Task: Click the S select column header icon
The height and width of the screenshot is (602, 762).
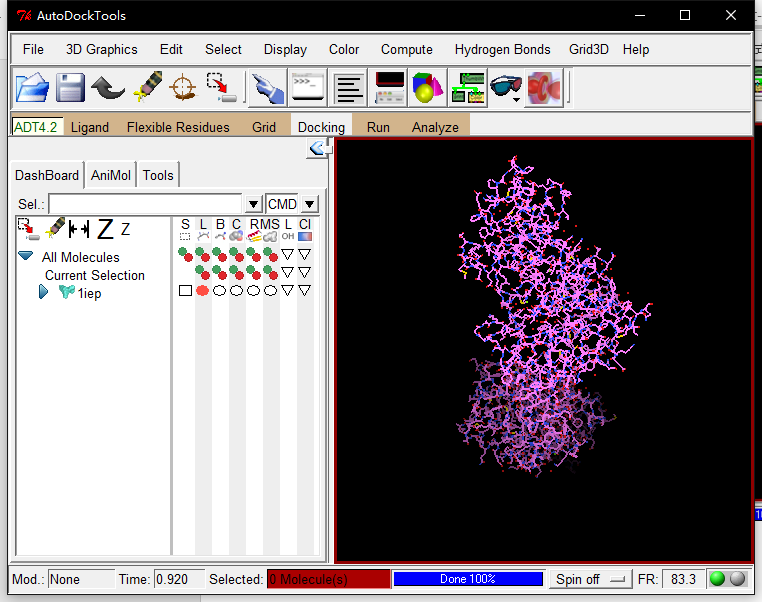Action: point(185,230)
